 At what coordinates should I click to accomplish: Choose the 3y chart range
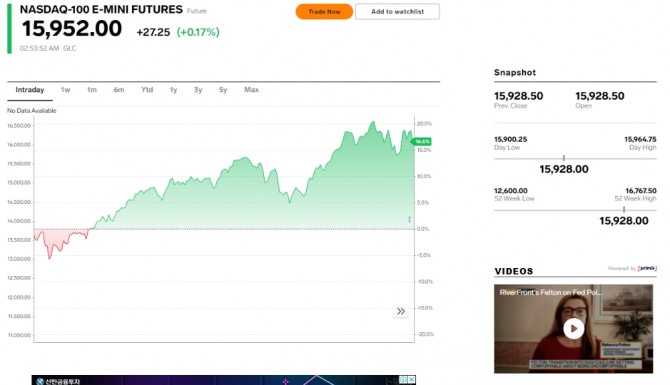click(x=198, y=90)
